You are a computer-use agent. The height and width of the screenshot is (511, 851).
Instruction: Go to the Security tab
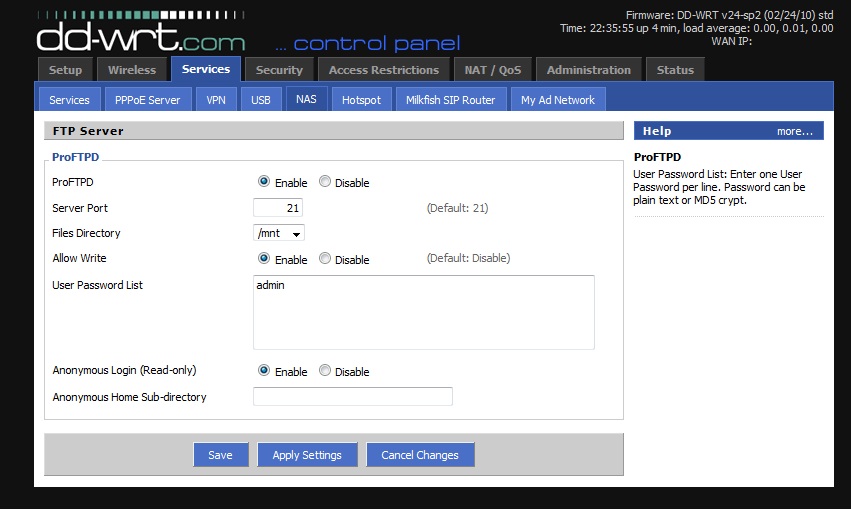[279, 70]
